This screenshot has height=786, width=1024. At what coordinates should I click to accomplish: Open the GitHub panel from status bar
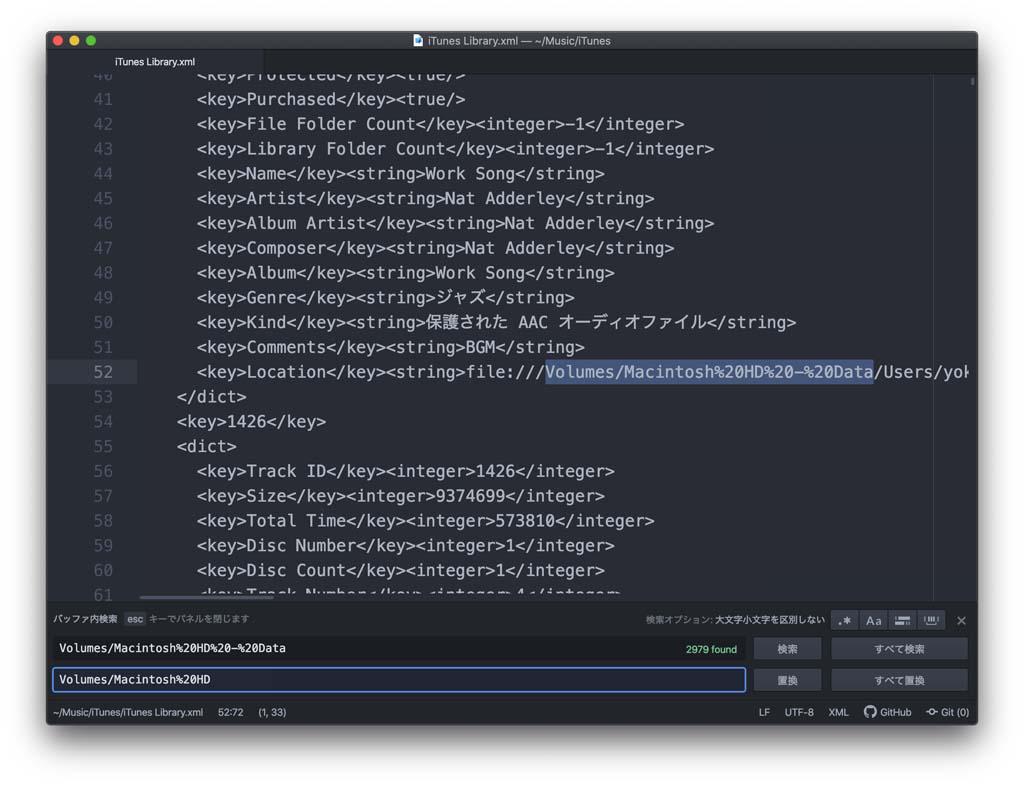coord(888,712)
